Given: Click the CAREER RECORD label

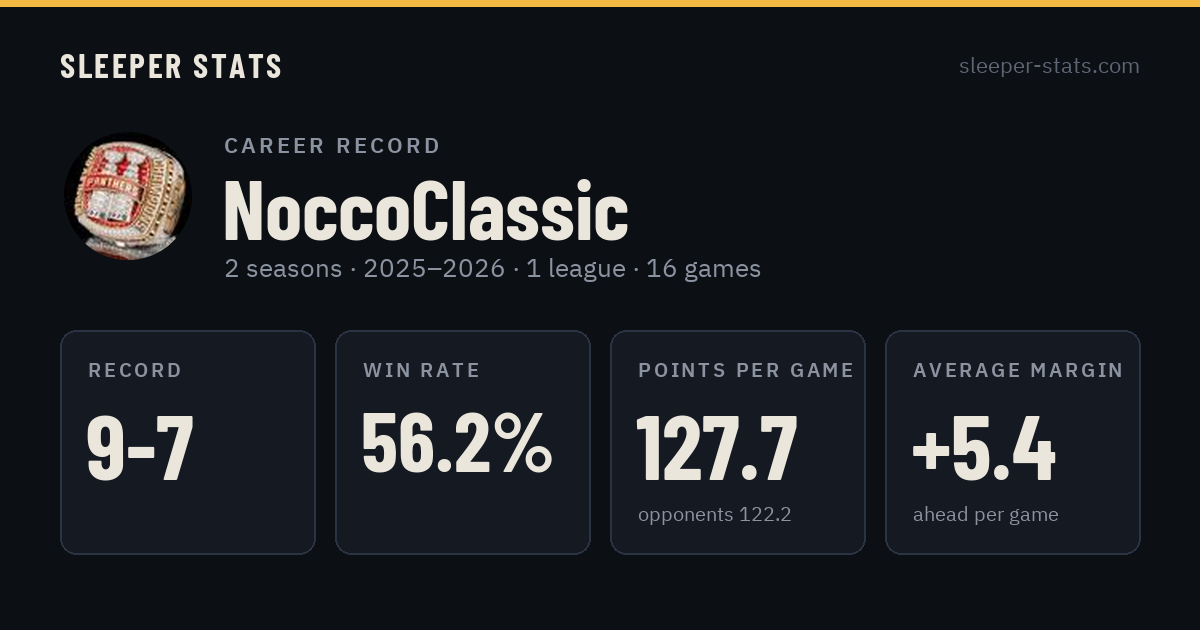Looking at the screenshot, I should click(x=332, y=146).
